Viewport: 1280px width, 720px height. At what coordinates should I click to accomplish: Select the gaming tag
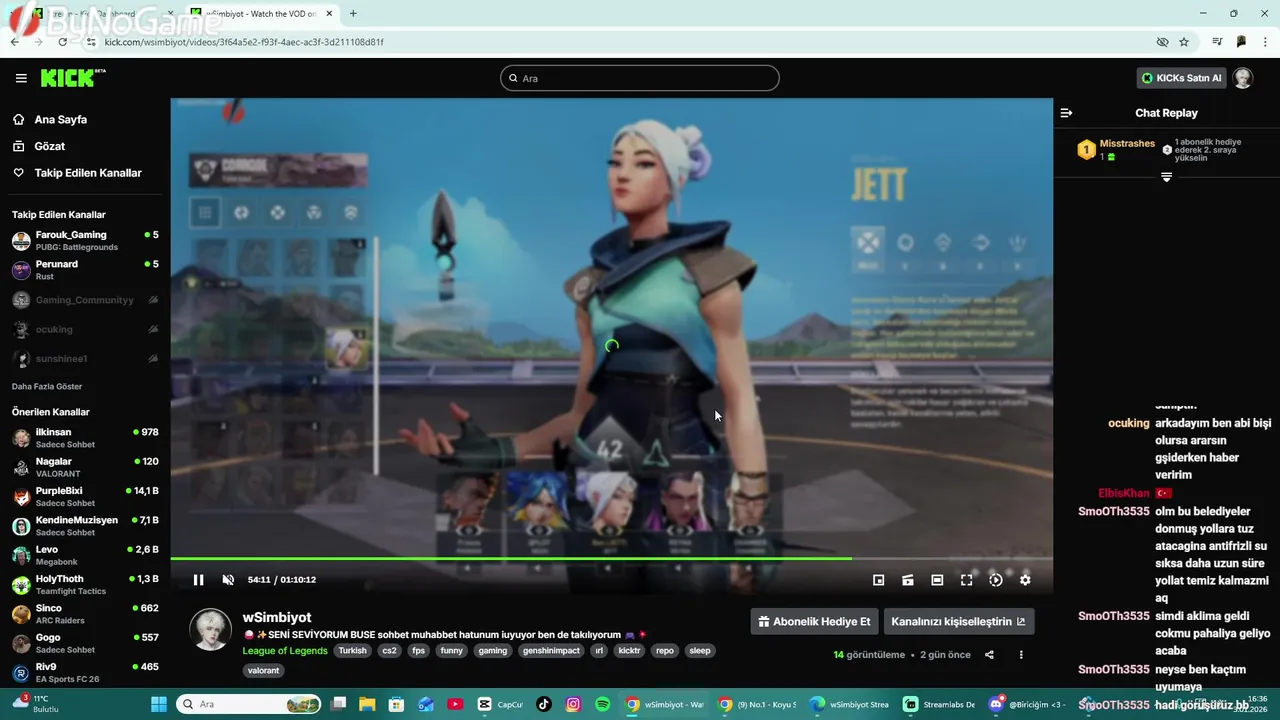[x=492, y=651]
